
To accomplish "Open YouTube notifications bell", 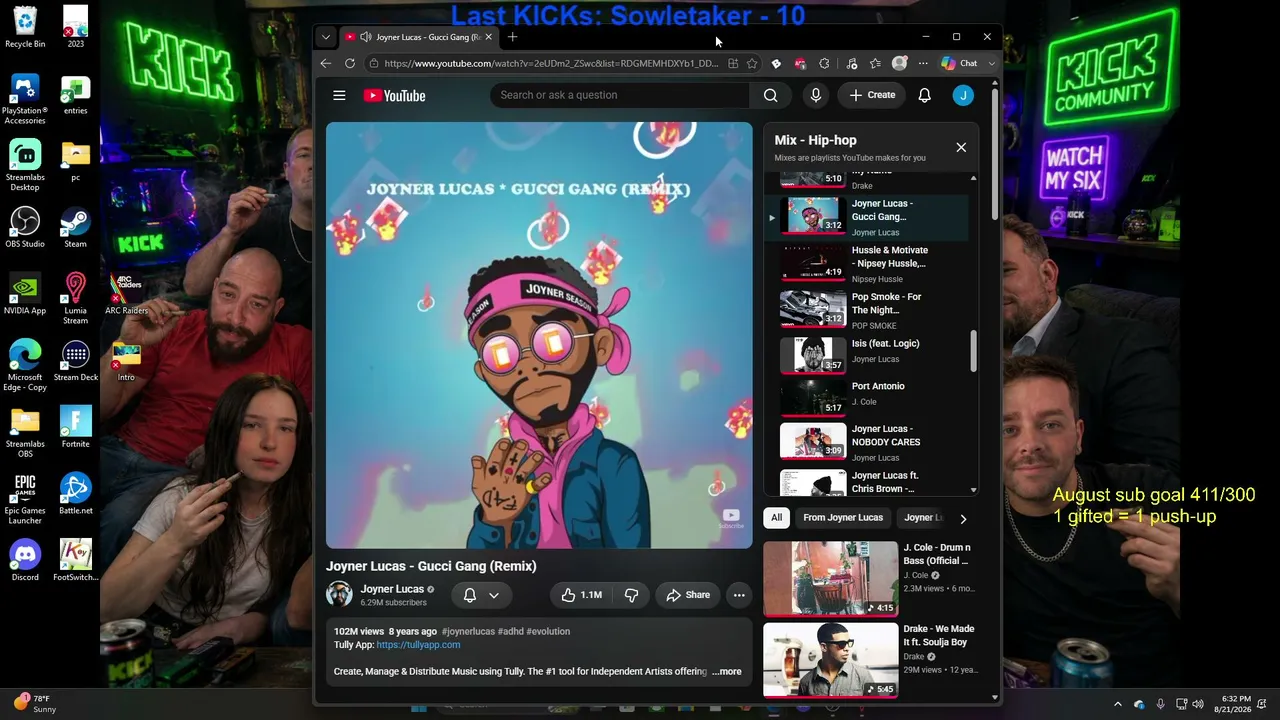I will point(924,95).
